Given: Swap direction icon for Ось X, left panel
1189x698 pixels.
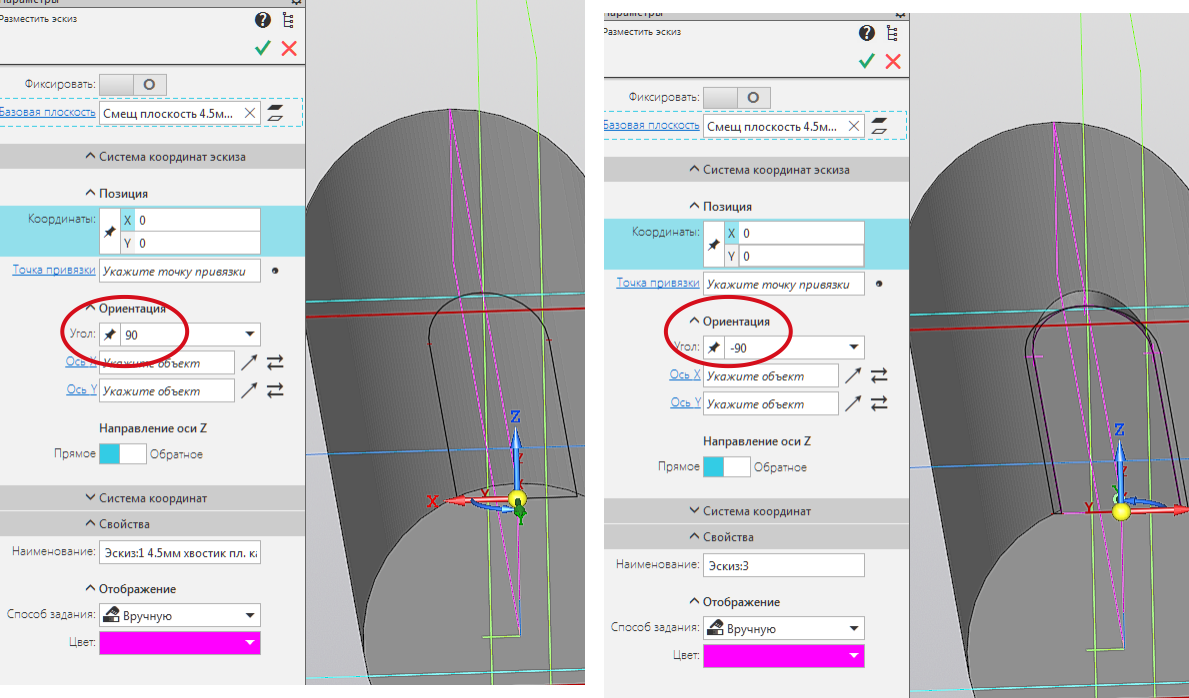Looking at the screenshot, I should pos(275,363).
